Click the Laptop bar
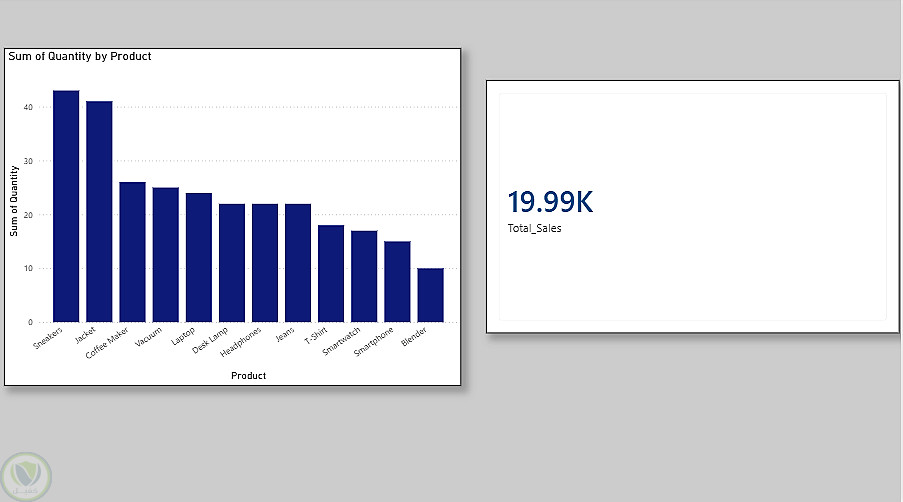 [x=199, y=257]
